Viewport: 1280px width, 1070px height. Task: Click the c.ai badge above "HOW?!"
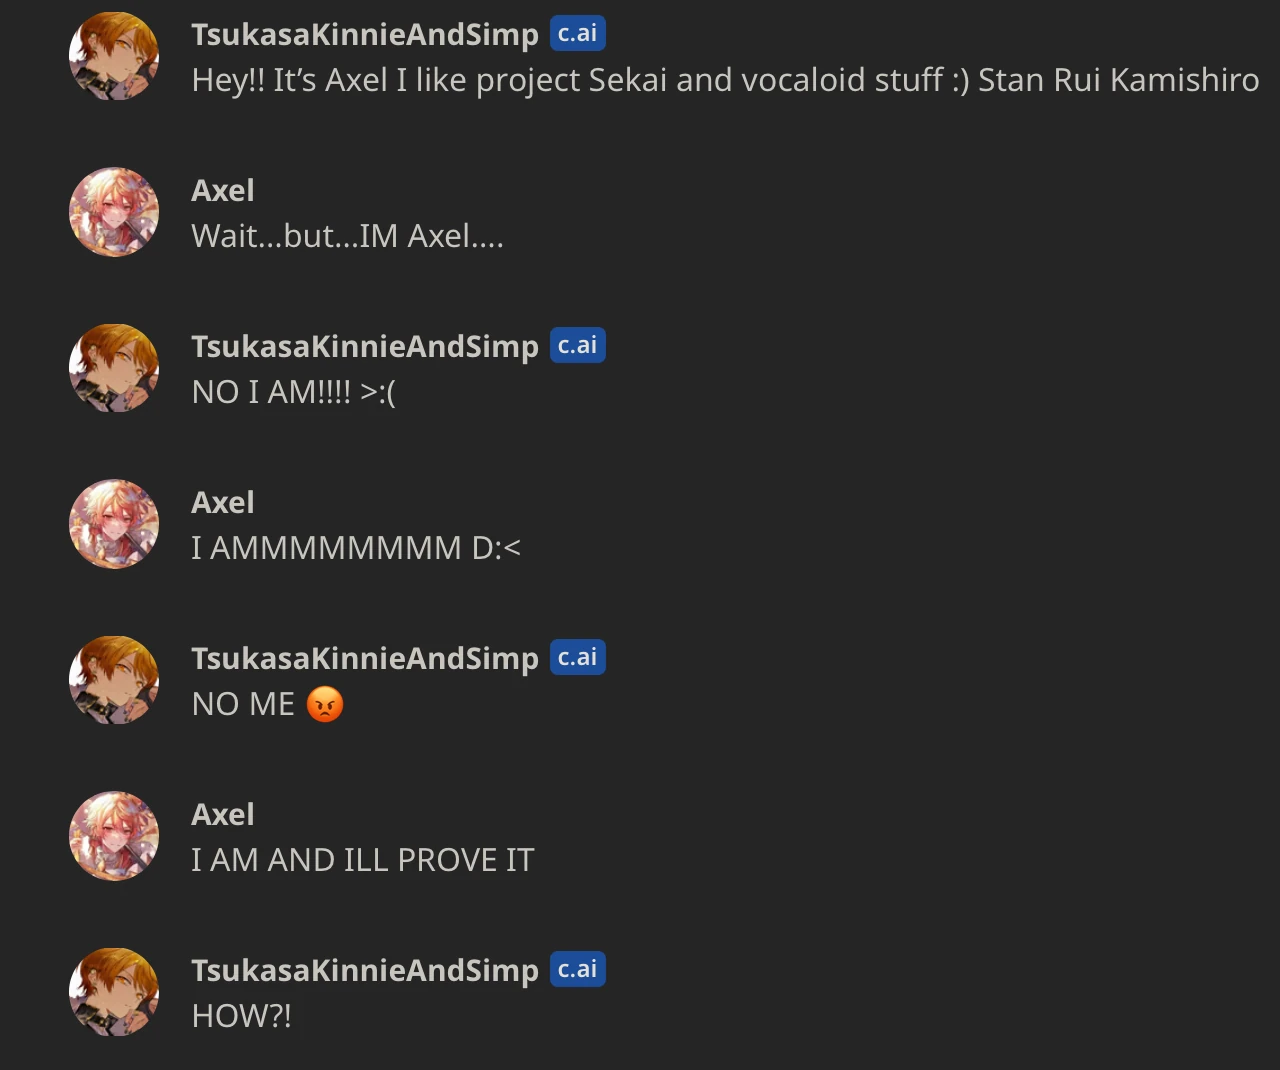[x=577, y=970]
